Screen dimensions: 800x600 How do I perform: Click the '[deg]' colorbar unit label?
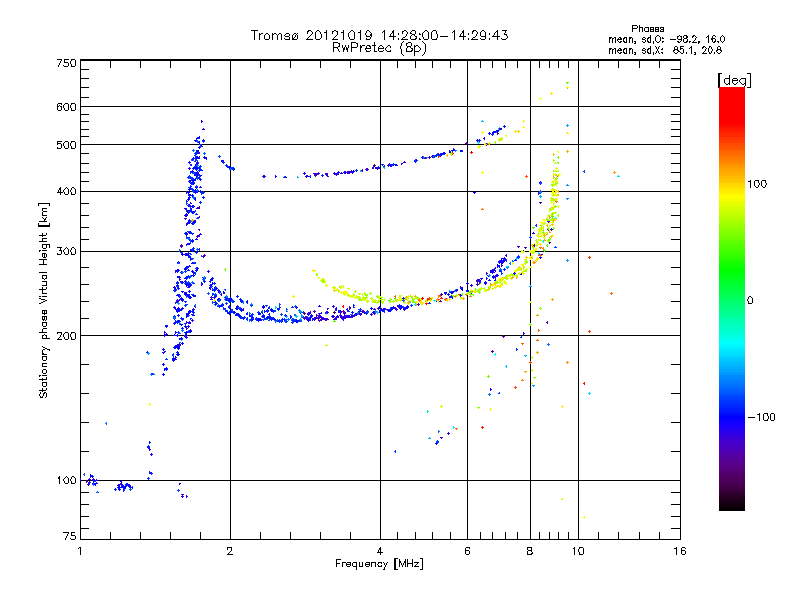pyautogui.click(x=734, y=80)
